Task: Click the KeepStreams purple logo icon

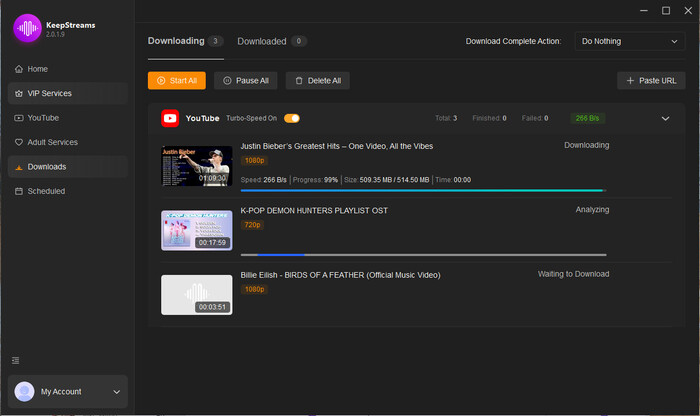Action: (27, 28)
